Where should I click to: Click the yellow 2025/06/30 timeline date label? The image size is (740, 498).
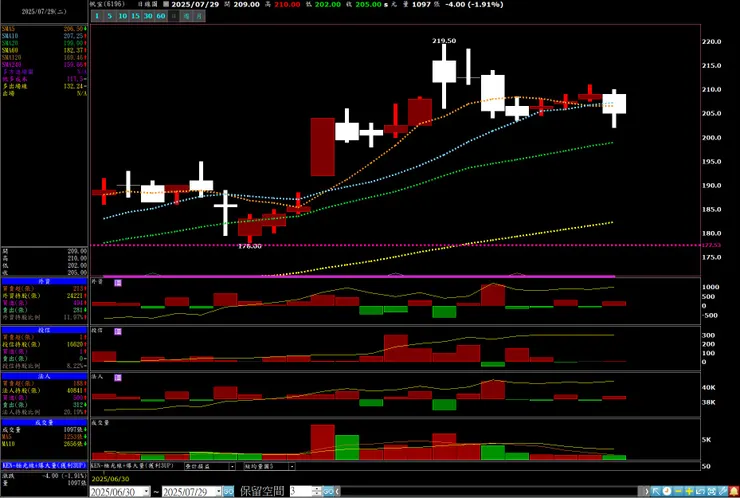[x=110, y=479]
